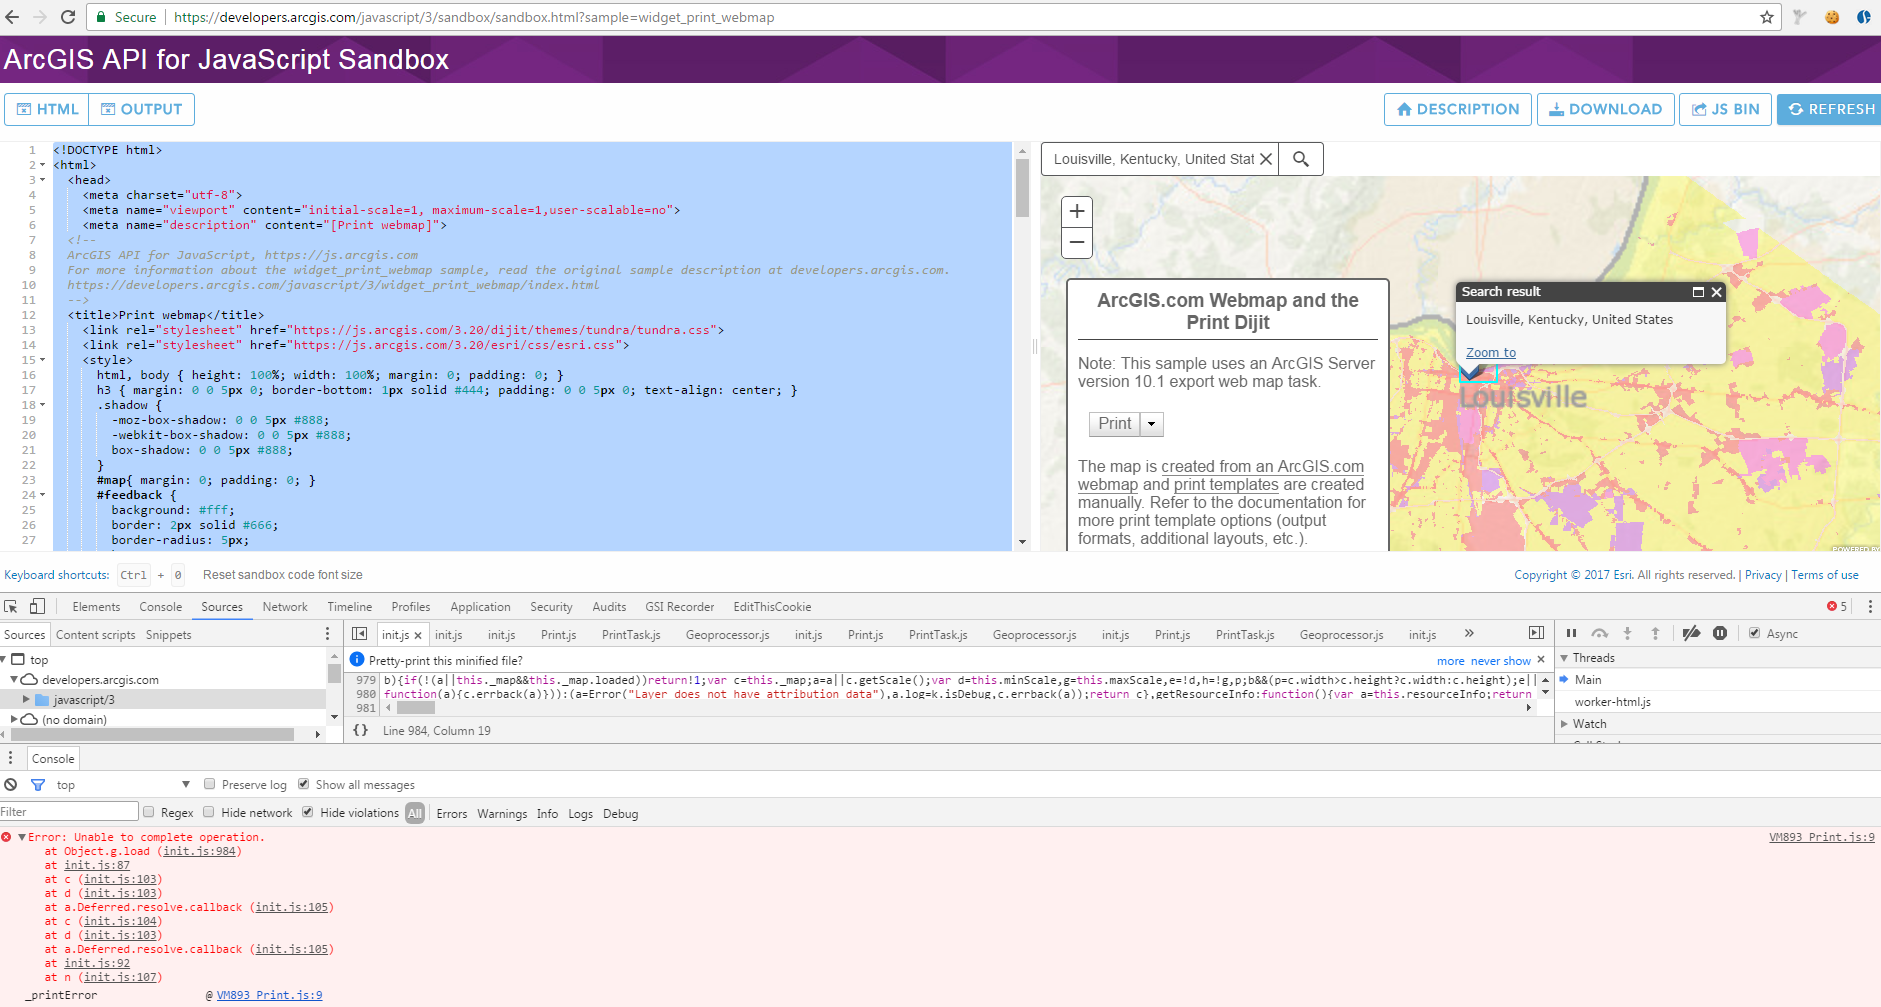1881x1007 pixels.
Task: Collapse the developers.arcgis.com tree node
Action: (x=14, y=679)
